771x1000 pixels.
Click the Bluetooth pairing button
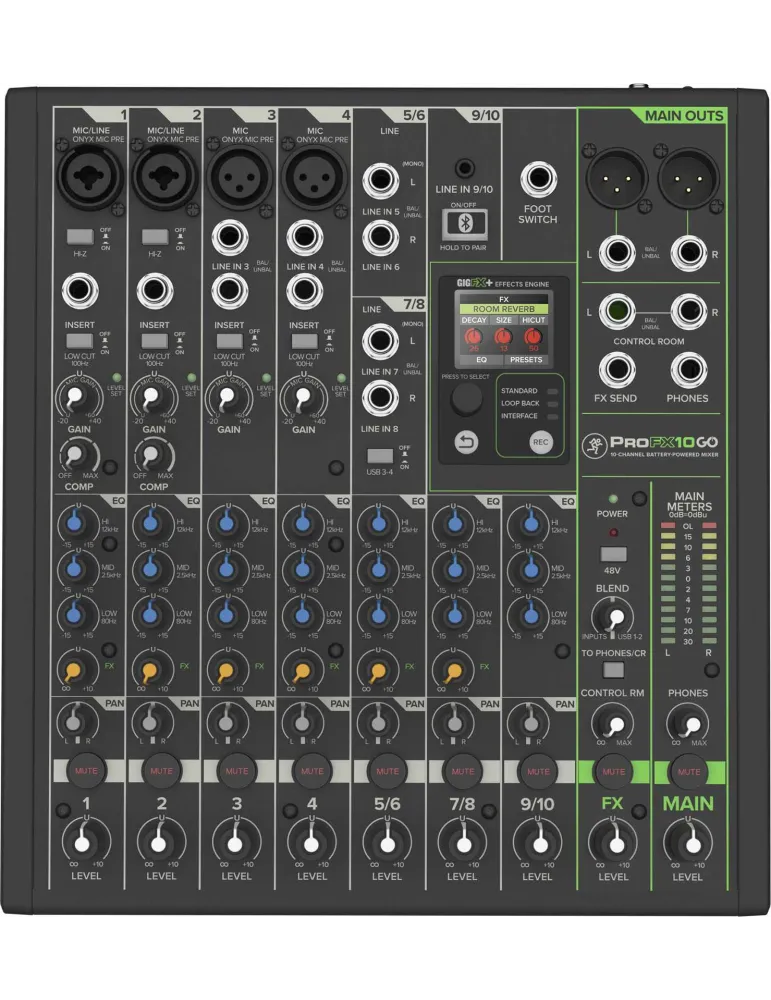click(465, 224)
